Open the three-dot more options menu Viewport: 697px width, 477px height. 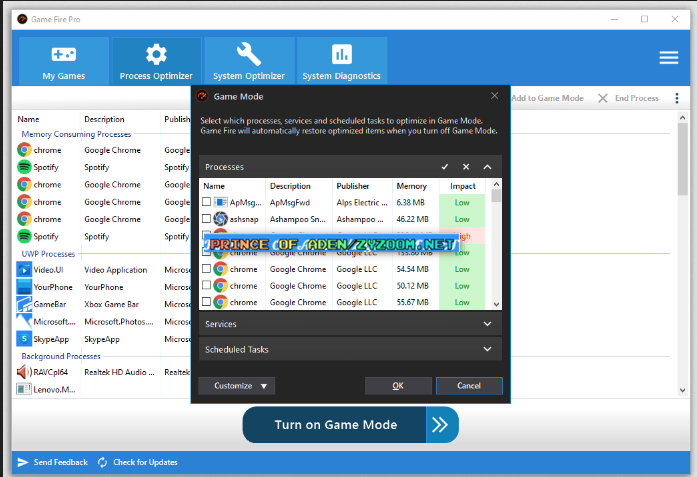pos(677,98)
